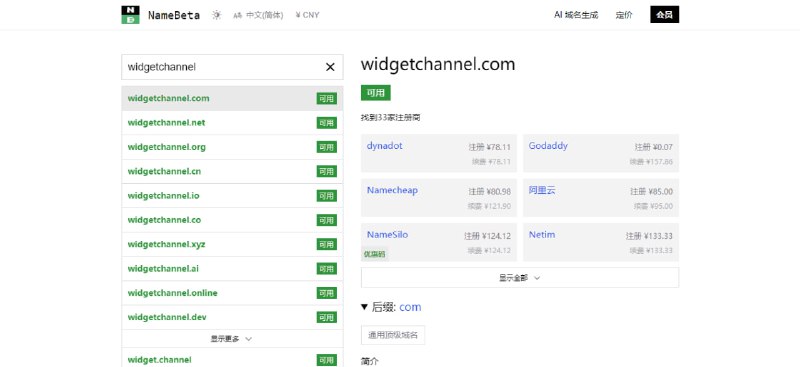This screenshot has height=367, width=800.
Task: Select widgetchannel.cn in the results list
Action: pyautogui.click(x=232, y=172)
